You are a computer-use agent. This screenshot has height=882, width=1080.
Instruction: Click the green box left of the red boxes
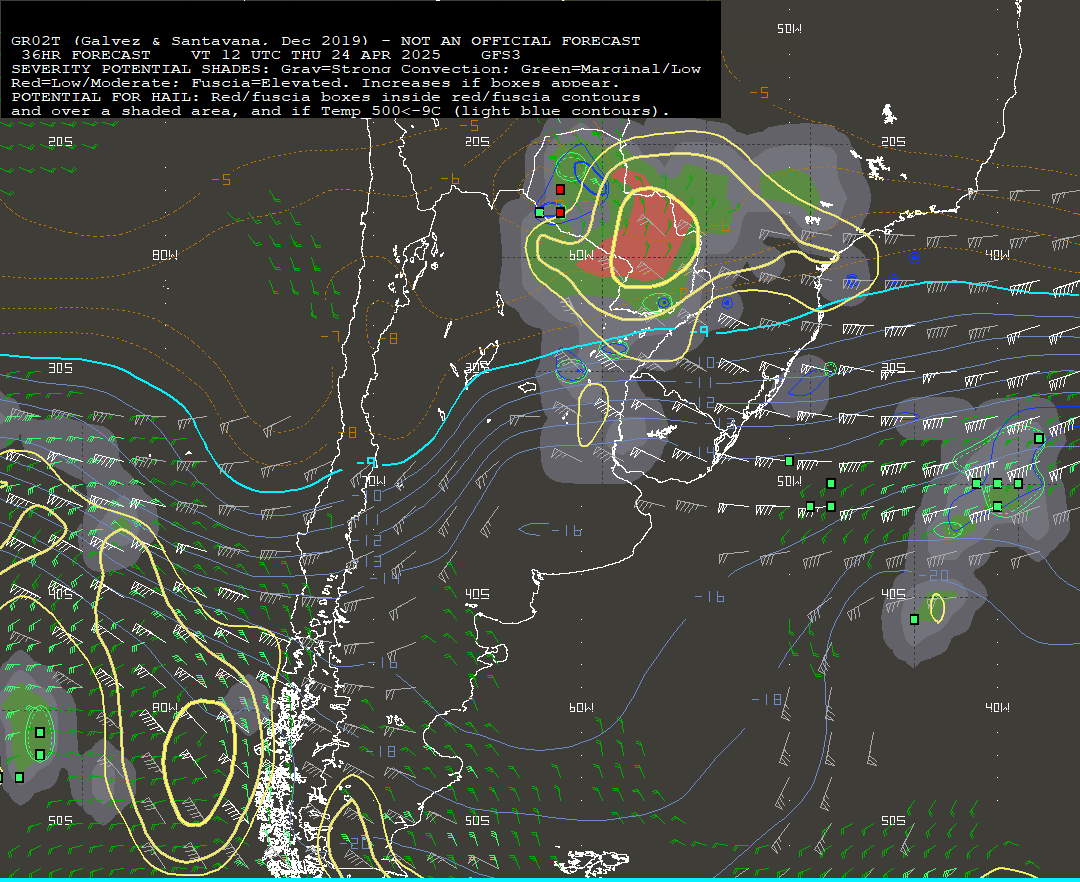pyautogui.click(x=539, y=212)
